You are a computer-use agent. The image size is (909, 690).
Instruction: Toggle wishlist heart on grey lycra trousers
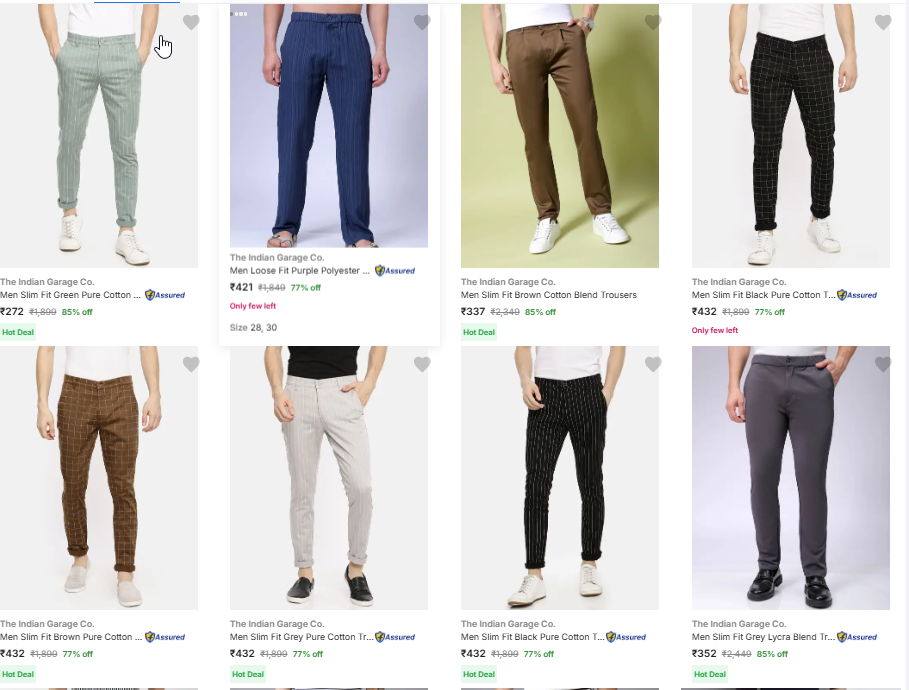[x=883, y=364]
